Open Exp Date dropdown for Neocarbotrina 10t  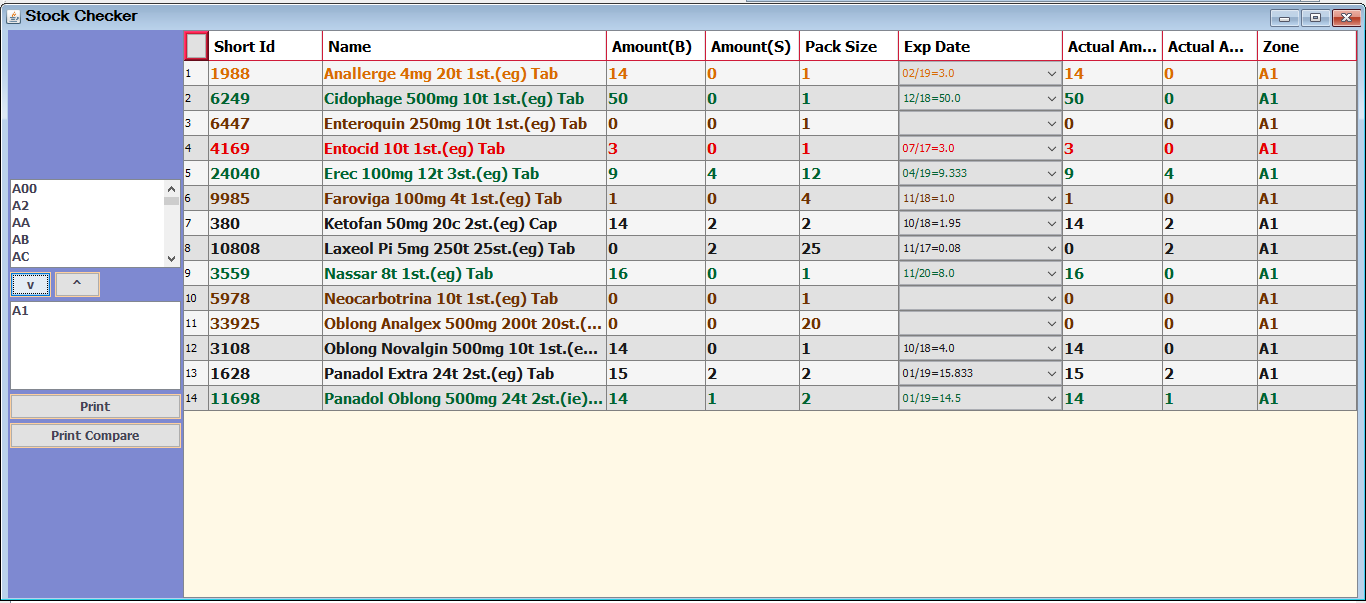1051,299
